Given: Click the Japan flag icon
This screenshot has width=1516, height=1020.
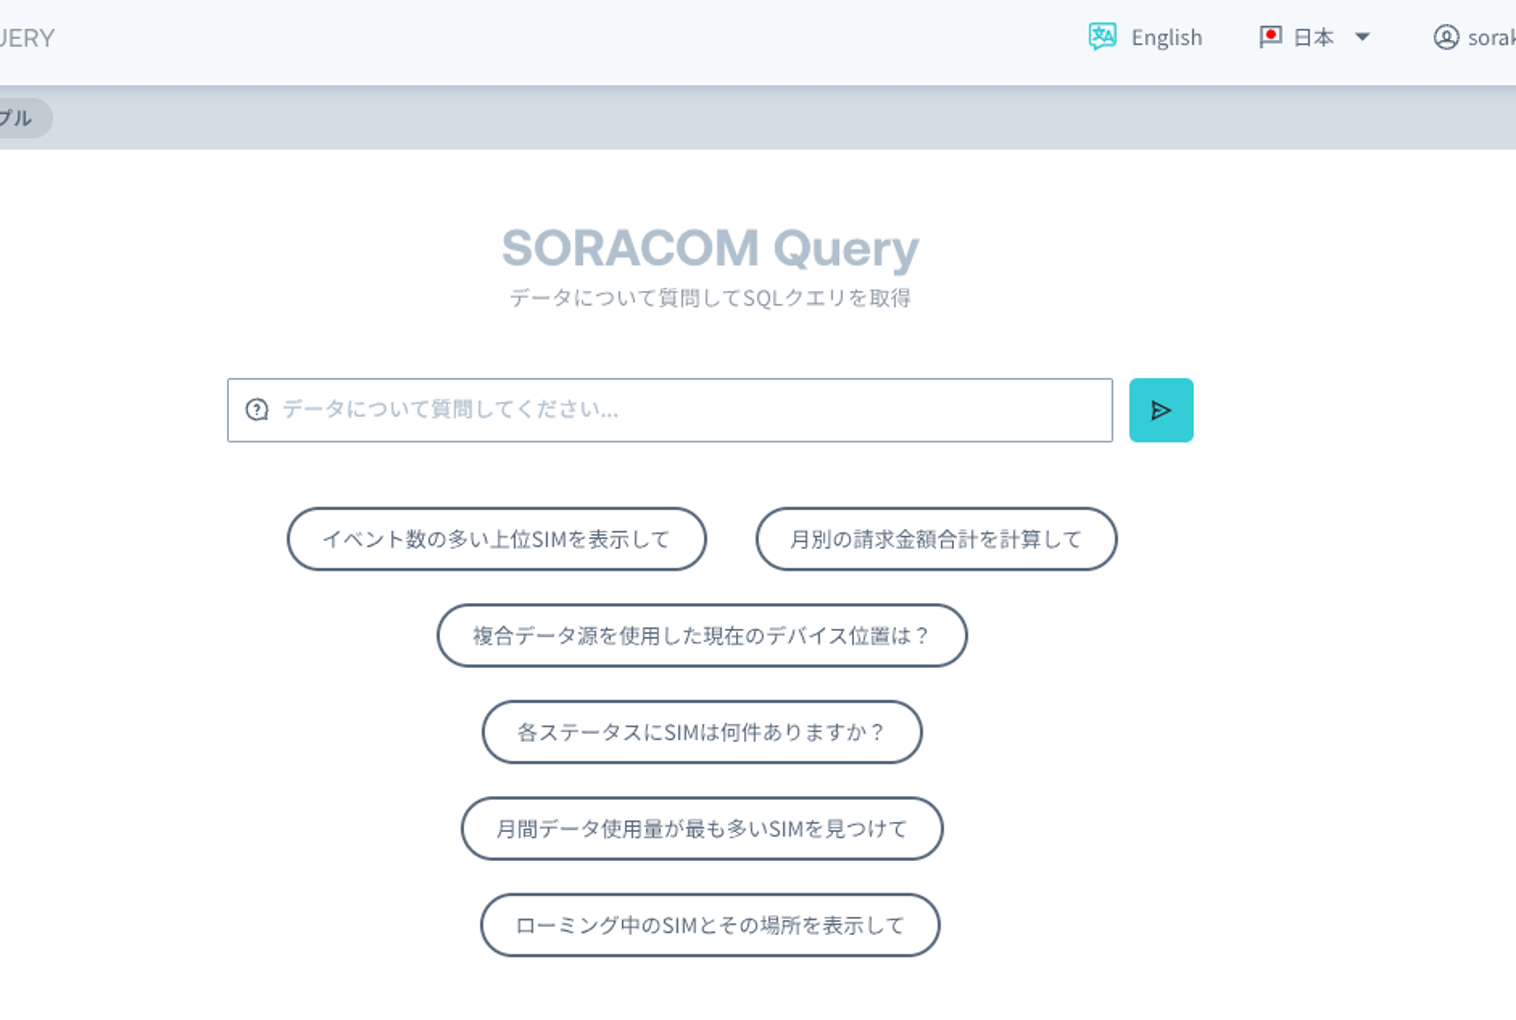Looking at the screenshot, I should [1270, 37].
